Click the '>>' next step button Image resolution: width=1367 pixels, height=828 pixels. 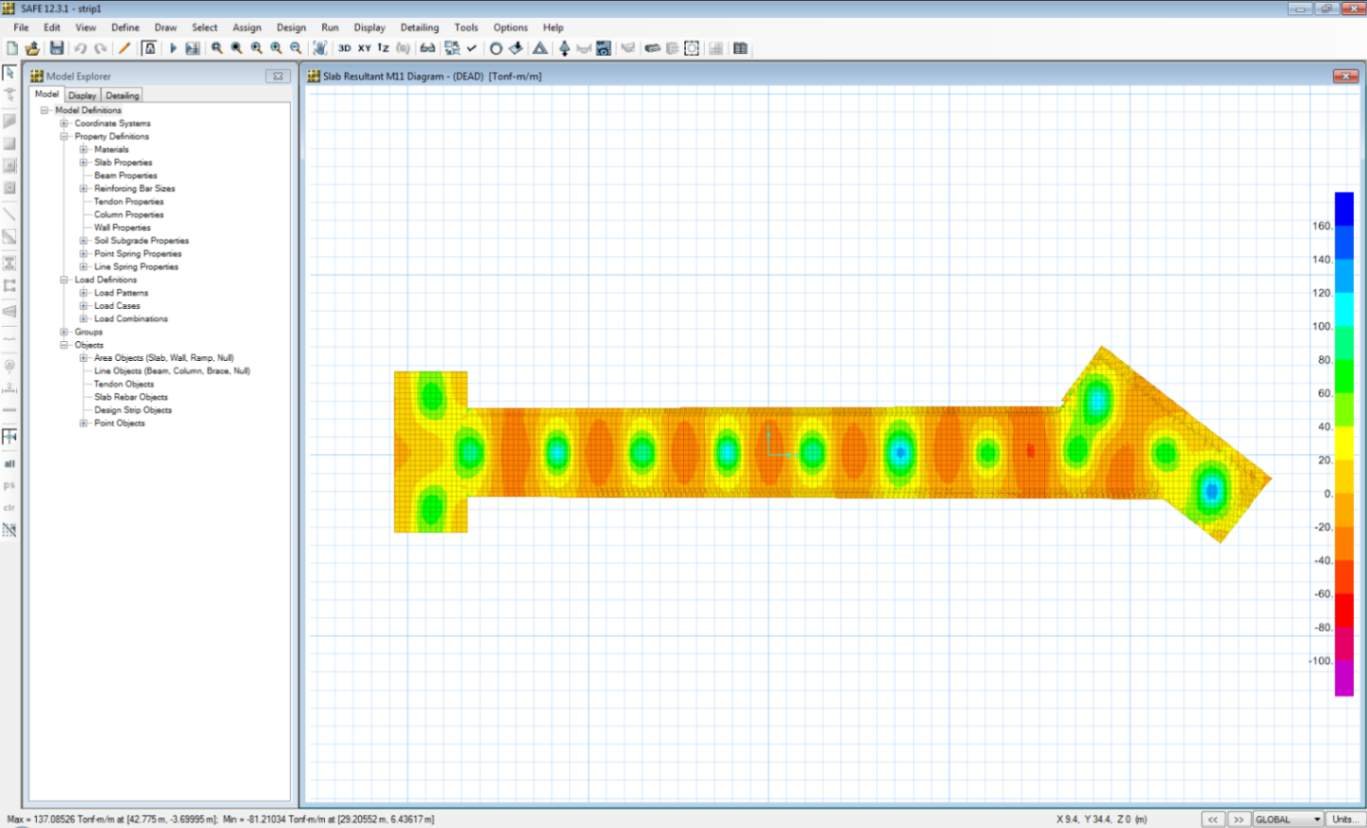(1238, 819)
